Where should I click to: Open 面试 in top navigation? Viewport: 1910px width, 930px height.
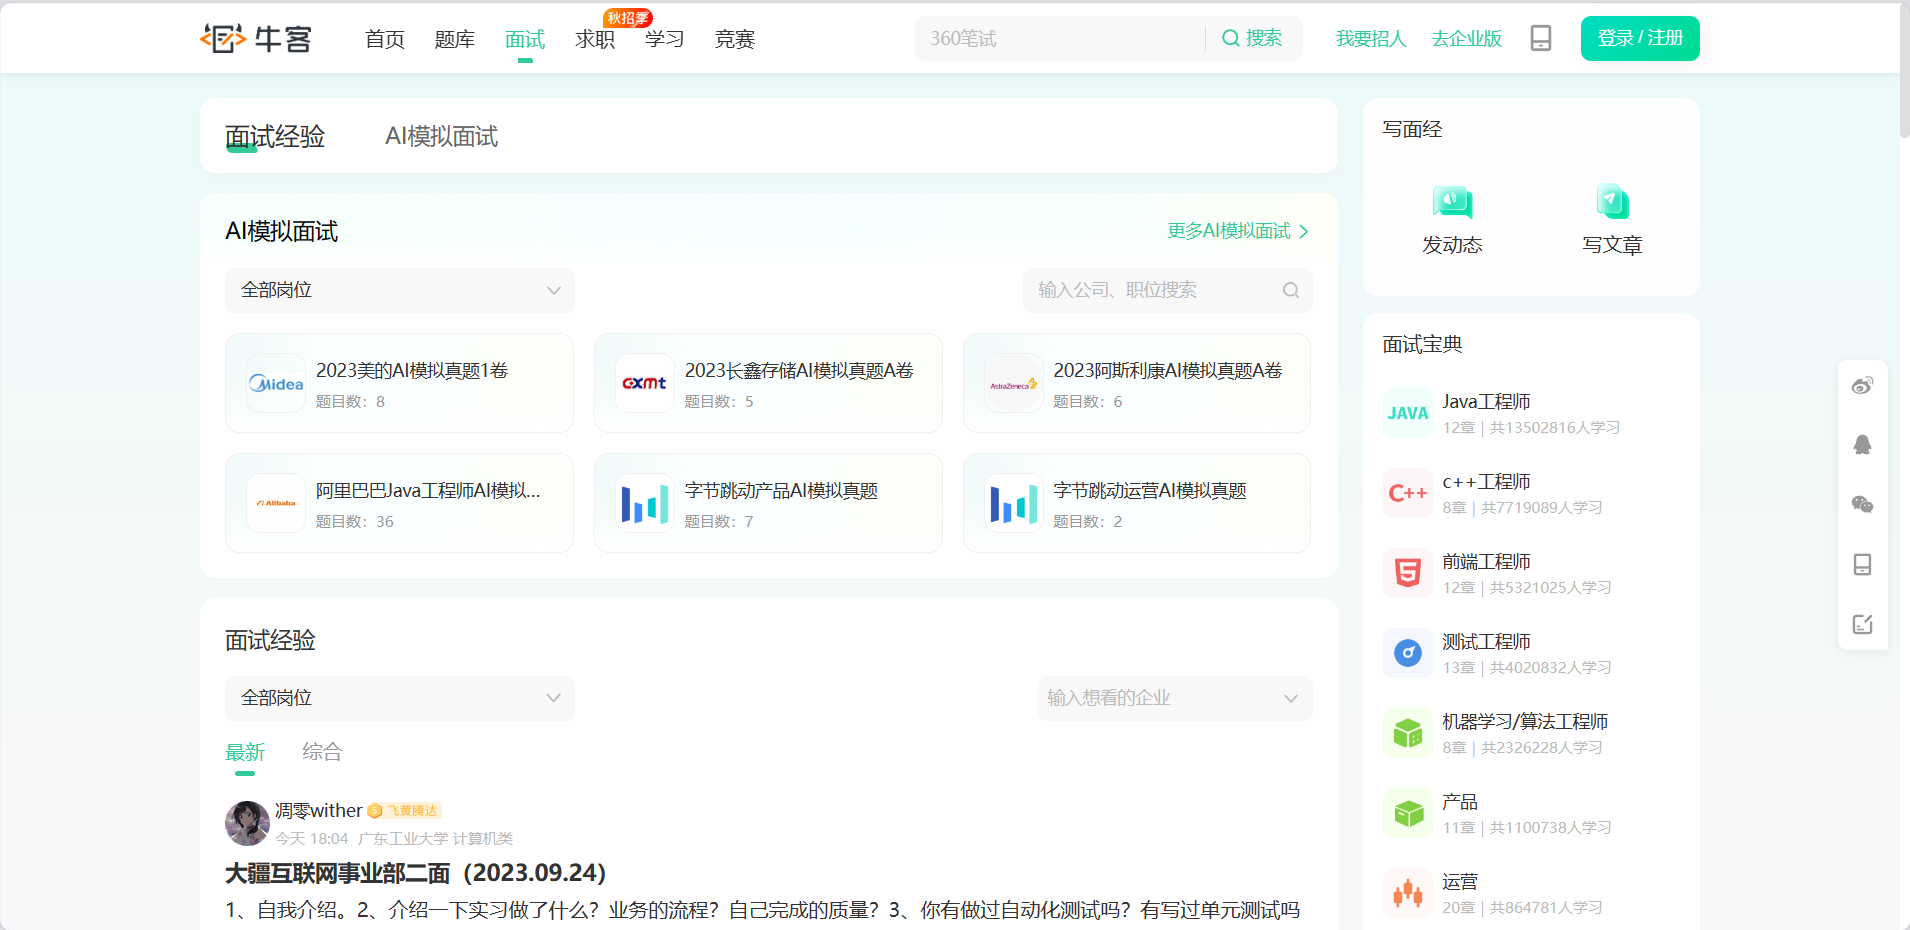coord(525,39)
